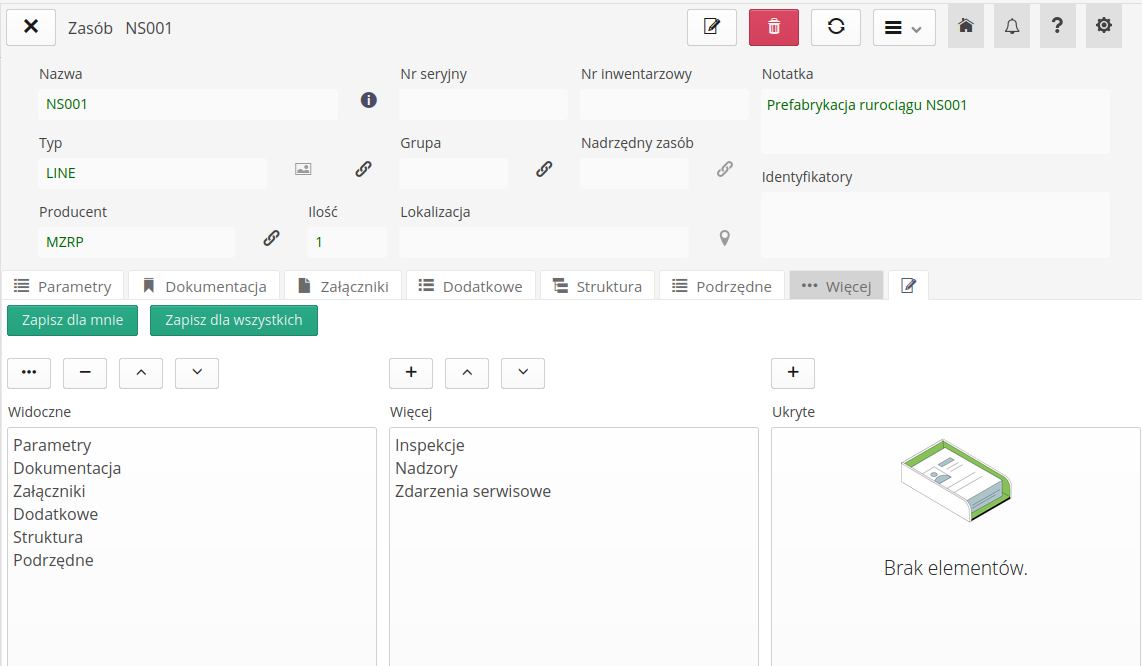Click the map pin icon by Lokalizacja
Image resolution: width=1142 pixels, height=666 pixels.
click(x=725, y=239)
